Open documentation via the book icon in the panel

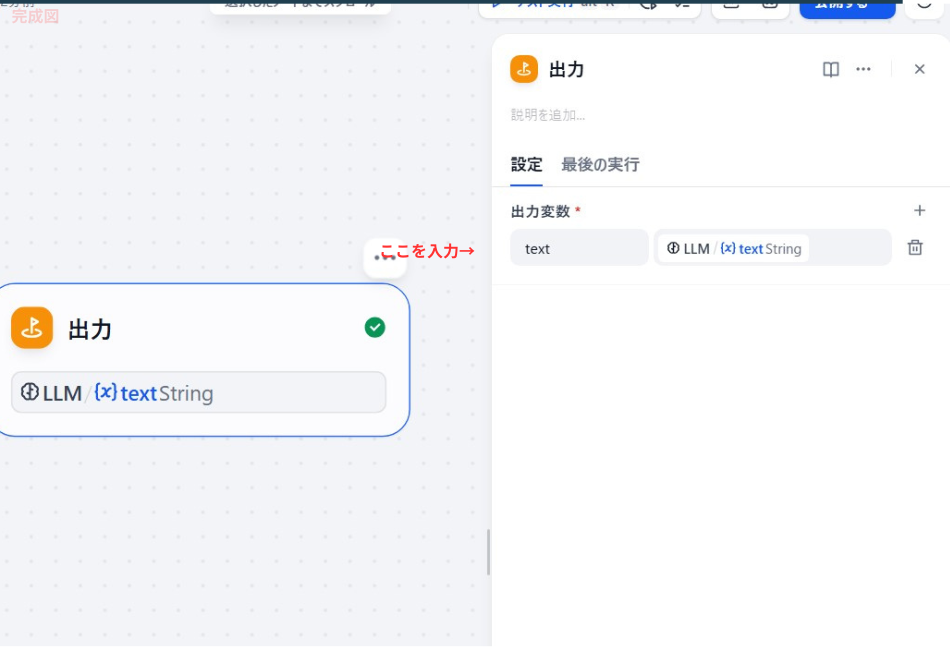tap(830, 69)
